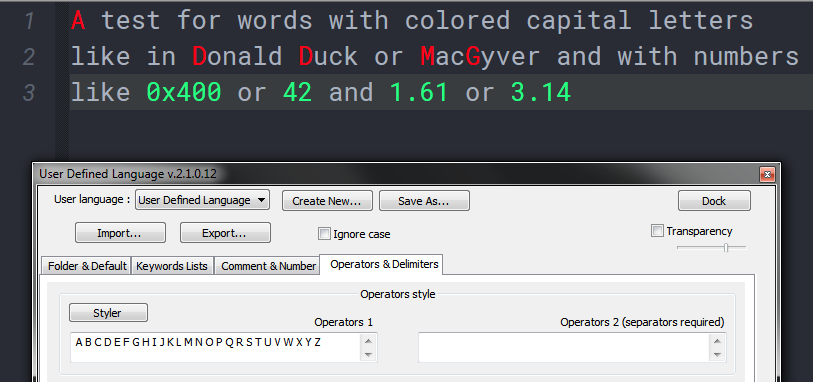The image size is (813, 382).
Task: Click the red capital A on line 1
Action: (78, 21)
